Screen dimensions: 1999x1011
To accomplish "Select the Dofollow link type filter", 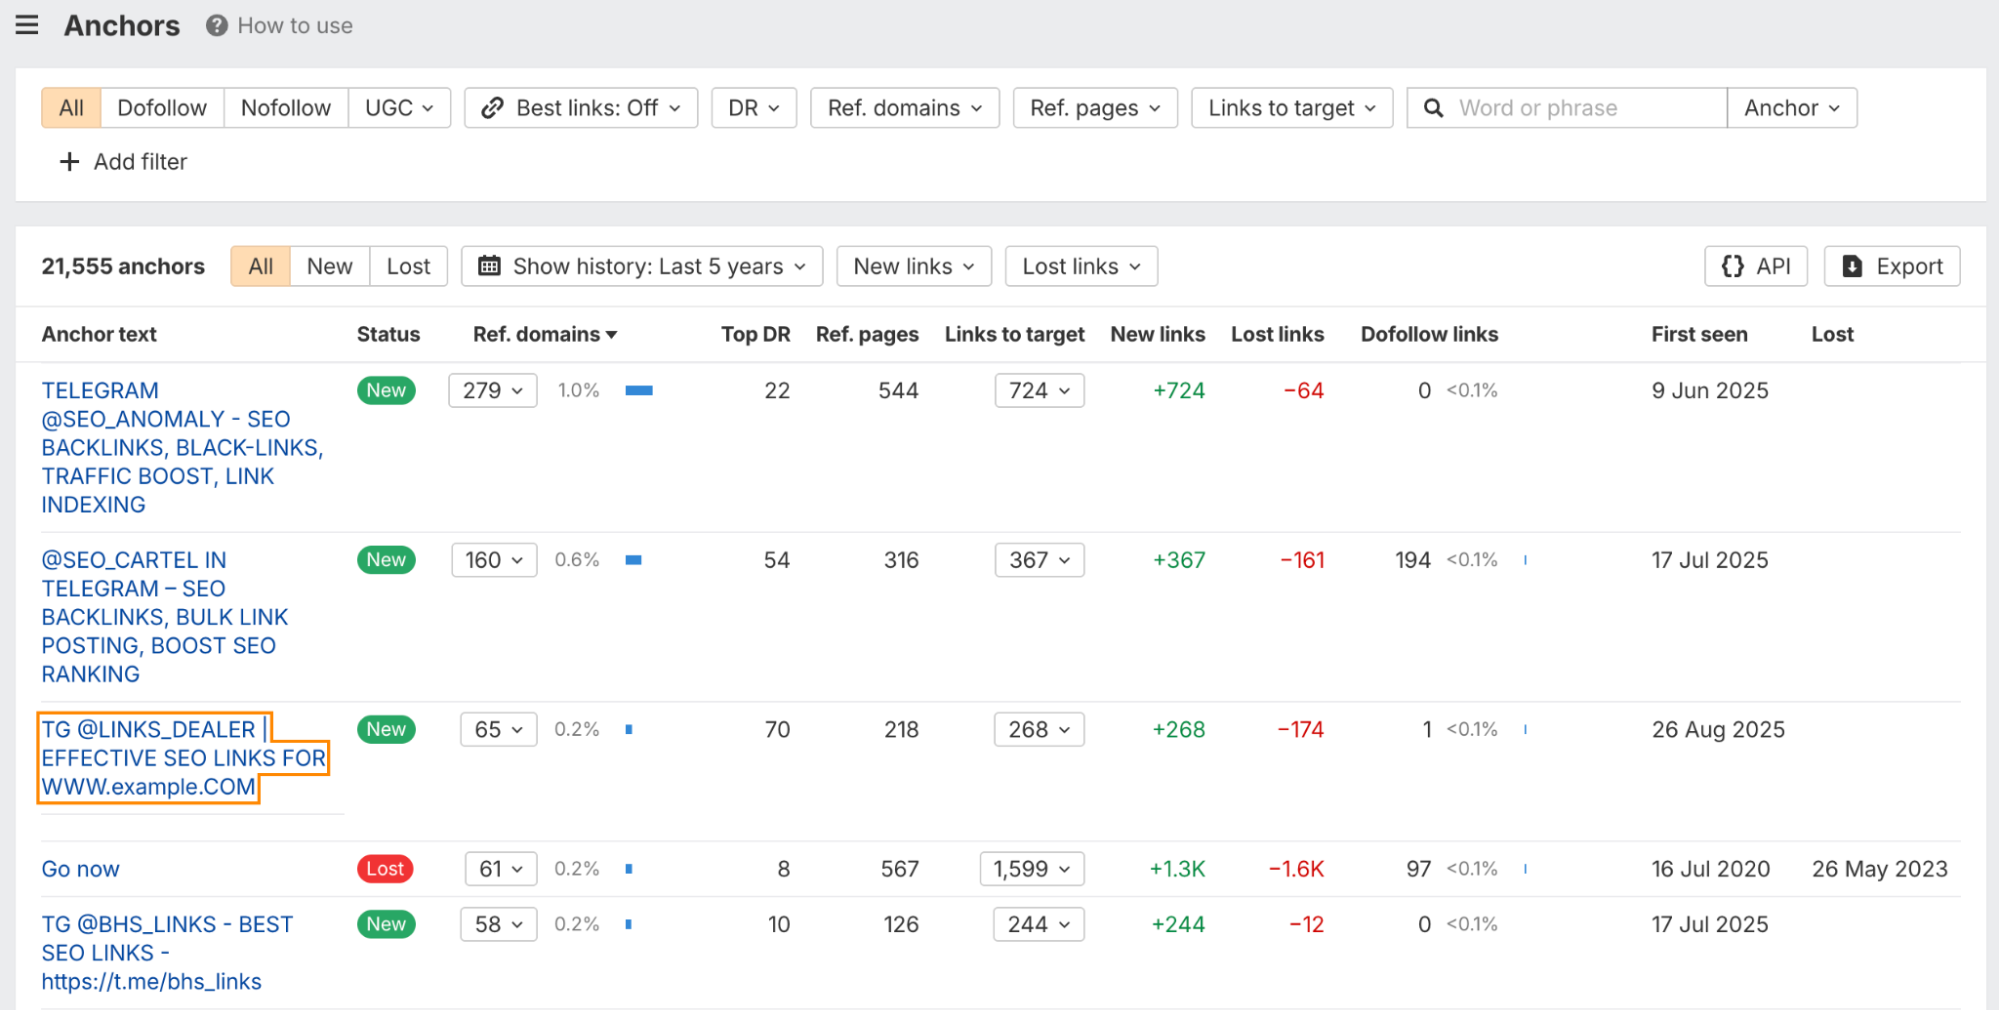I will coord(162,108).
